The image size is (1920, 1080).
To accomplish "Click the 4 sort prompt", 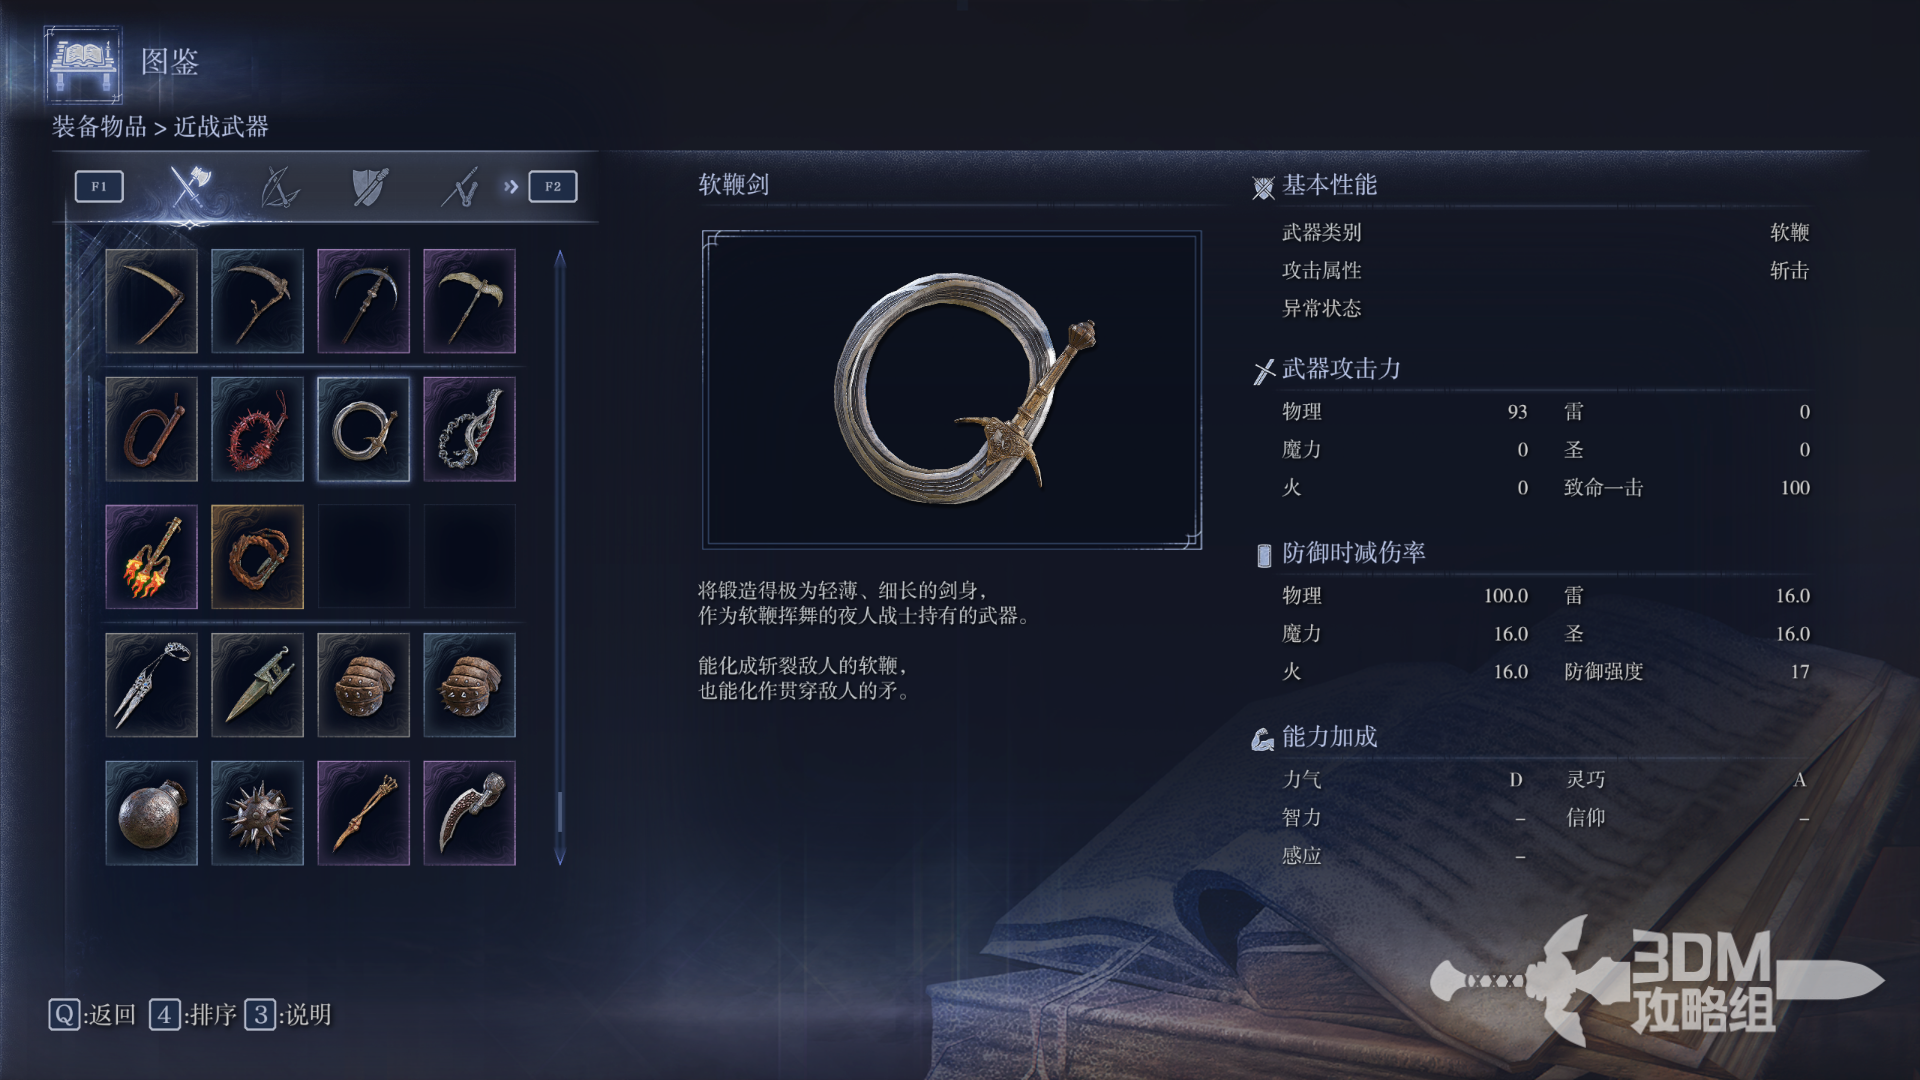I will 193,1015.
